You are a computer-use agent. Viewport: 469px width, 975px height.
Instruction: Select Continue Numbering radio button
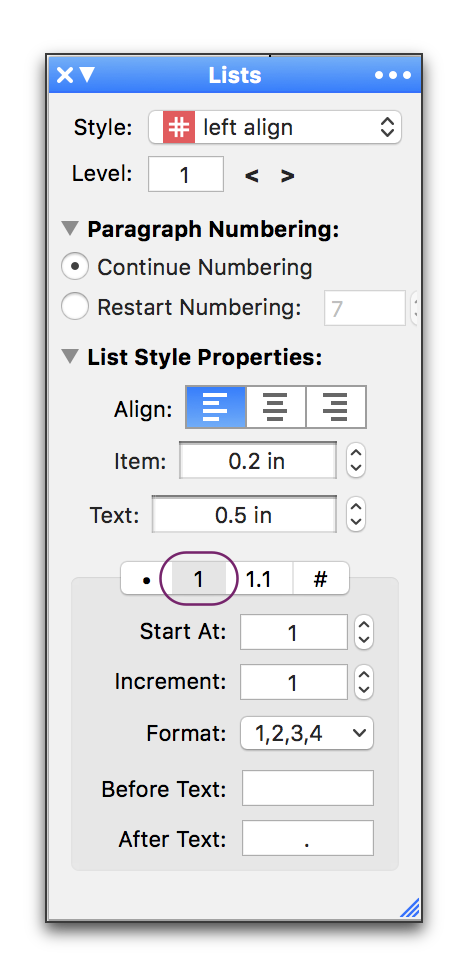pyautogui.click(x=75, y=267)
